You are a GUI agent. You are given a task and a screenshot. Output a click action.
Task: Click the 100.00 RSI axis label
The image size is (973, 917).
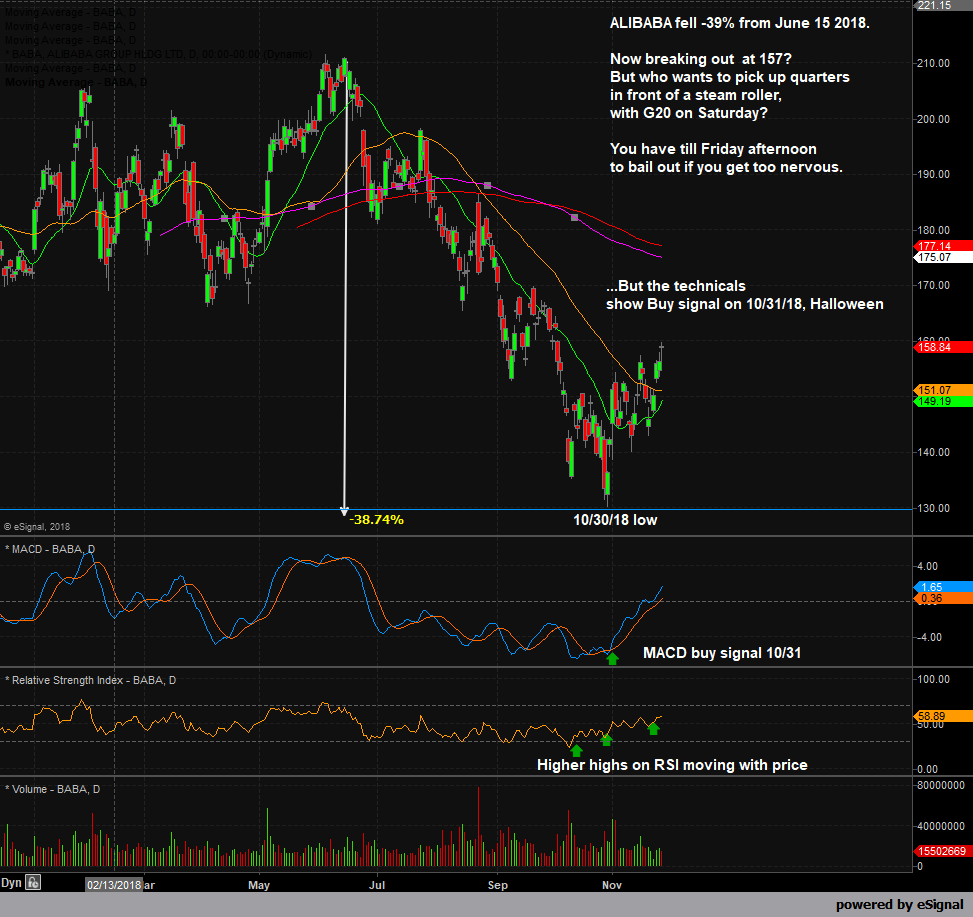tap(933, 679)
